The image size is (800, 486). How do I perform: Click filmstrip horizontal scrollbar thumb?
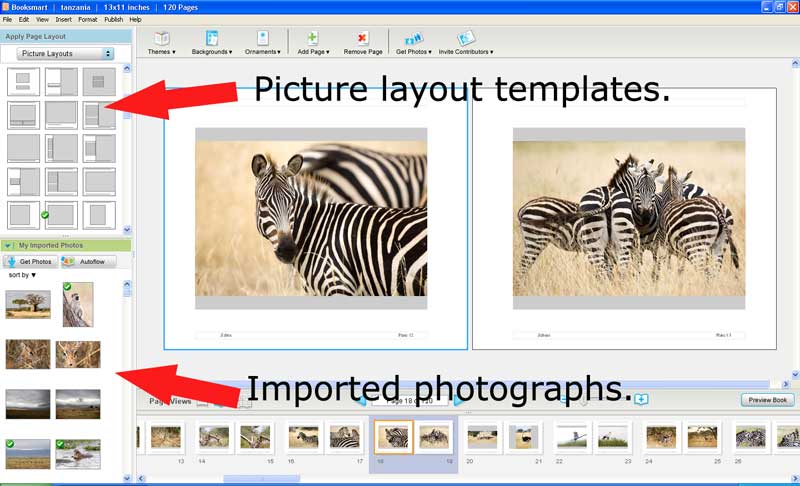tap(262, 478)
